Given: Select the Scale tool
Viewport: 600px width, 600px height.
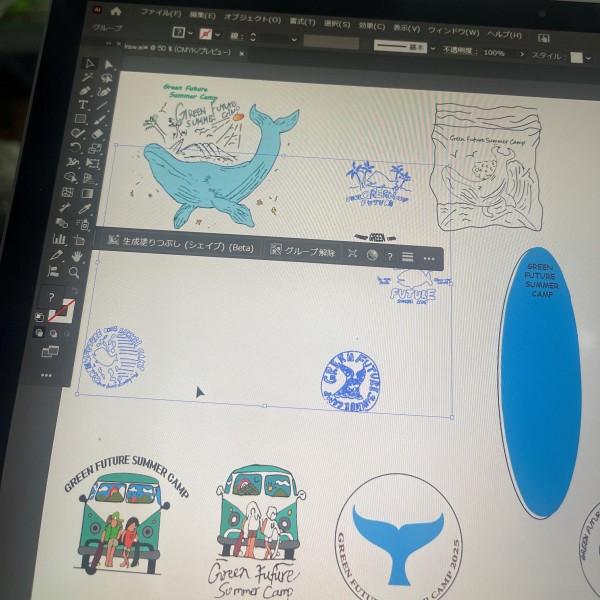Looking at the screenshot, I should pyautogui.click(x=95, y=148).
